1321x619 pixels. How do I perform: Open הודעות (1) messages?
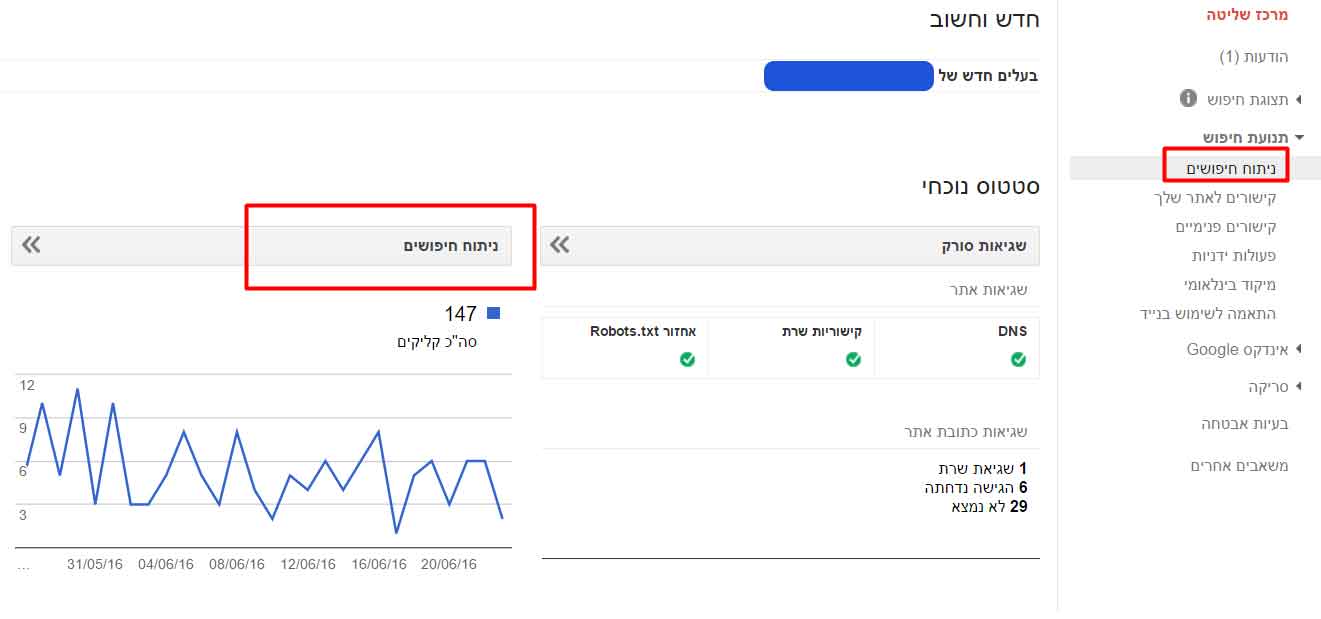tap(1254, 57)
